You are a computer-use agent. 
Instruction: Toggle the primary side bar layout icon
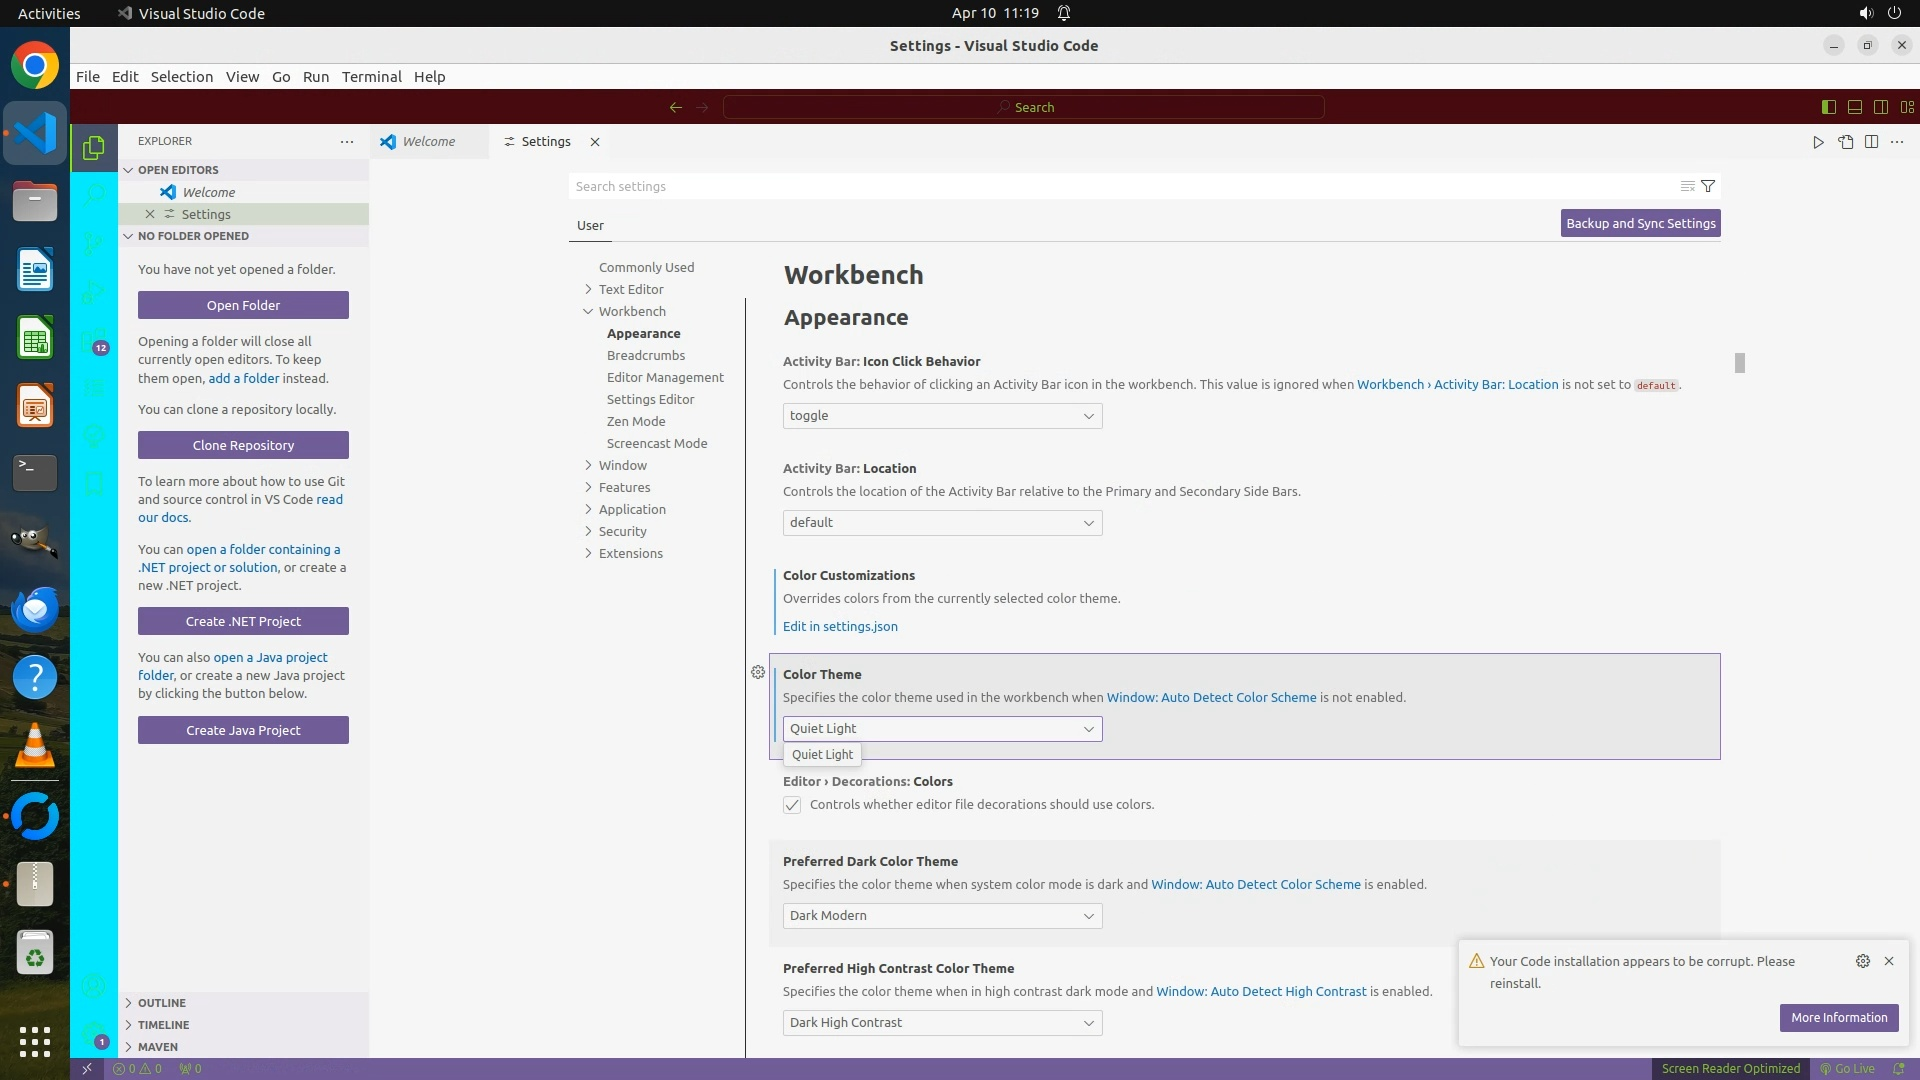click(1828, 107)
